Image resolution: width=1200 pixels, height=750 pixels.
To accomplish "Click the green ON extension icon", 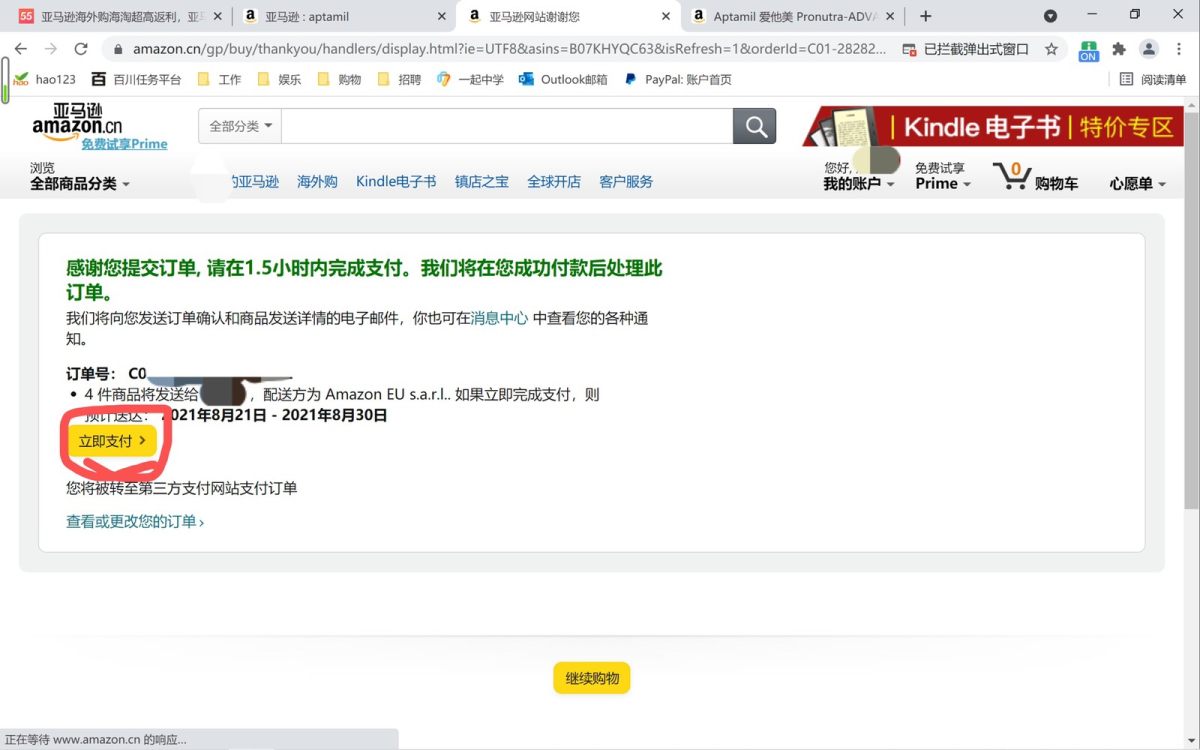I will [1088, 51].
